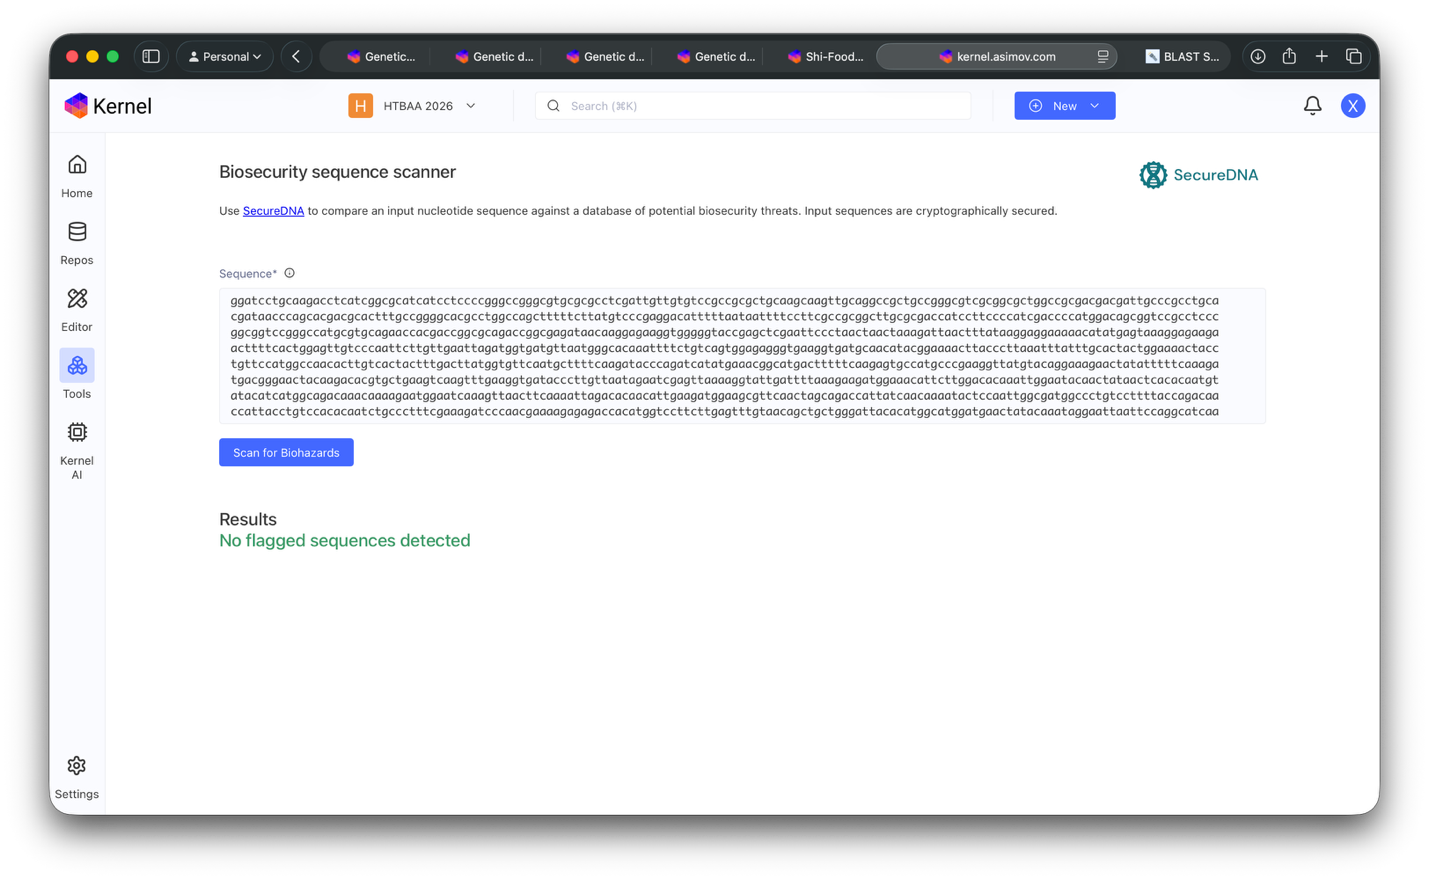Click inside the Sequence text area

(x=742, y=356)
